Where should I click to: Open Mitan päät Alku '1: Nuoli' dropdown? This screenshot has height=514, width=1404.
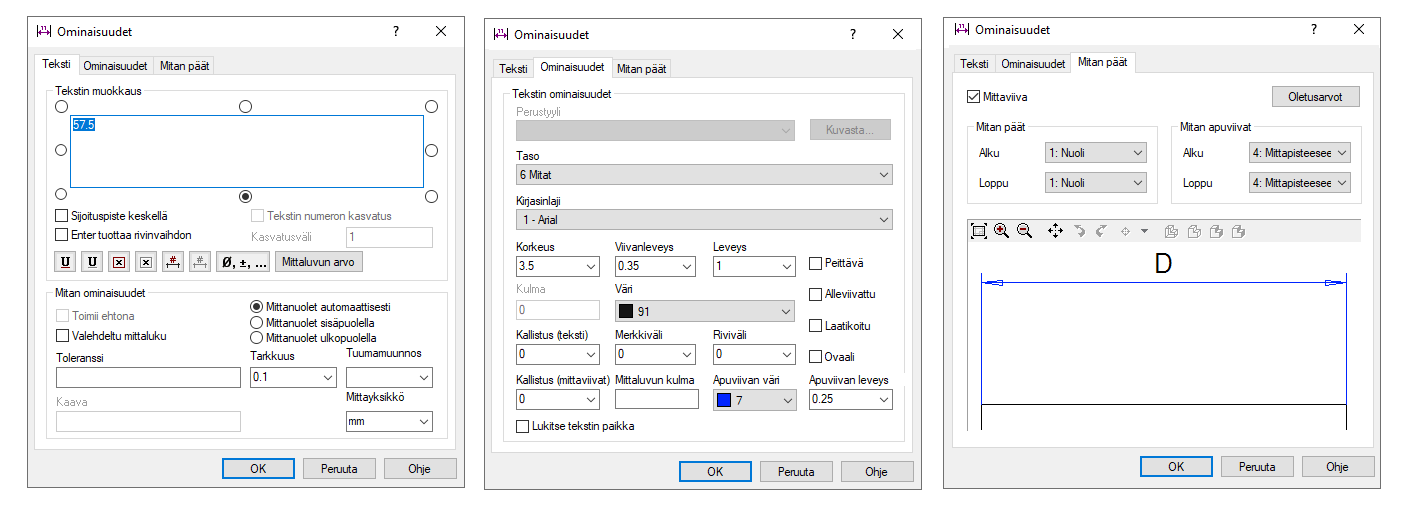point(1095,153)
